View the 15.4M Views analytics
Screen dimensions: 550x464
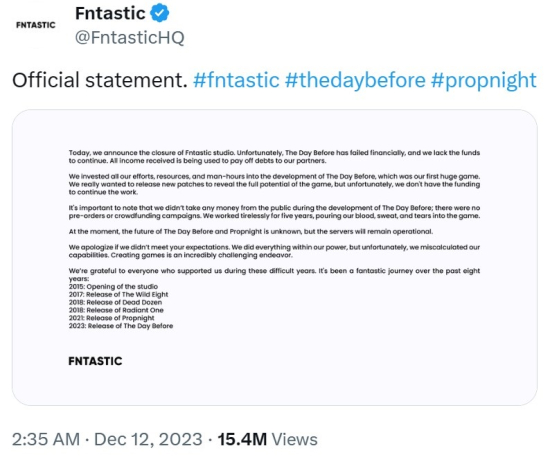(x=267, y=439)
